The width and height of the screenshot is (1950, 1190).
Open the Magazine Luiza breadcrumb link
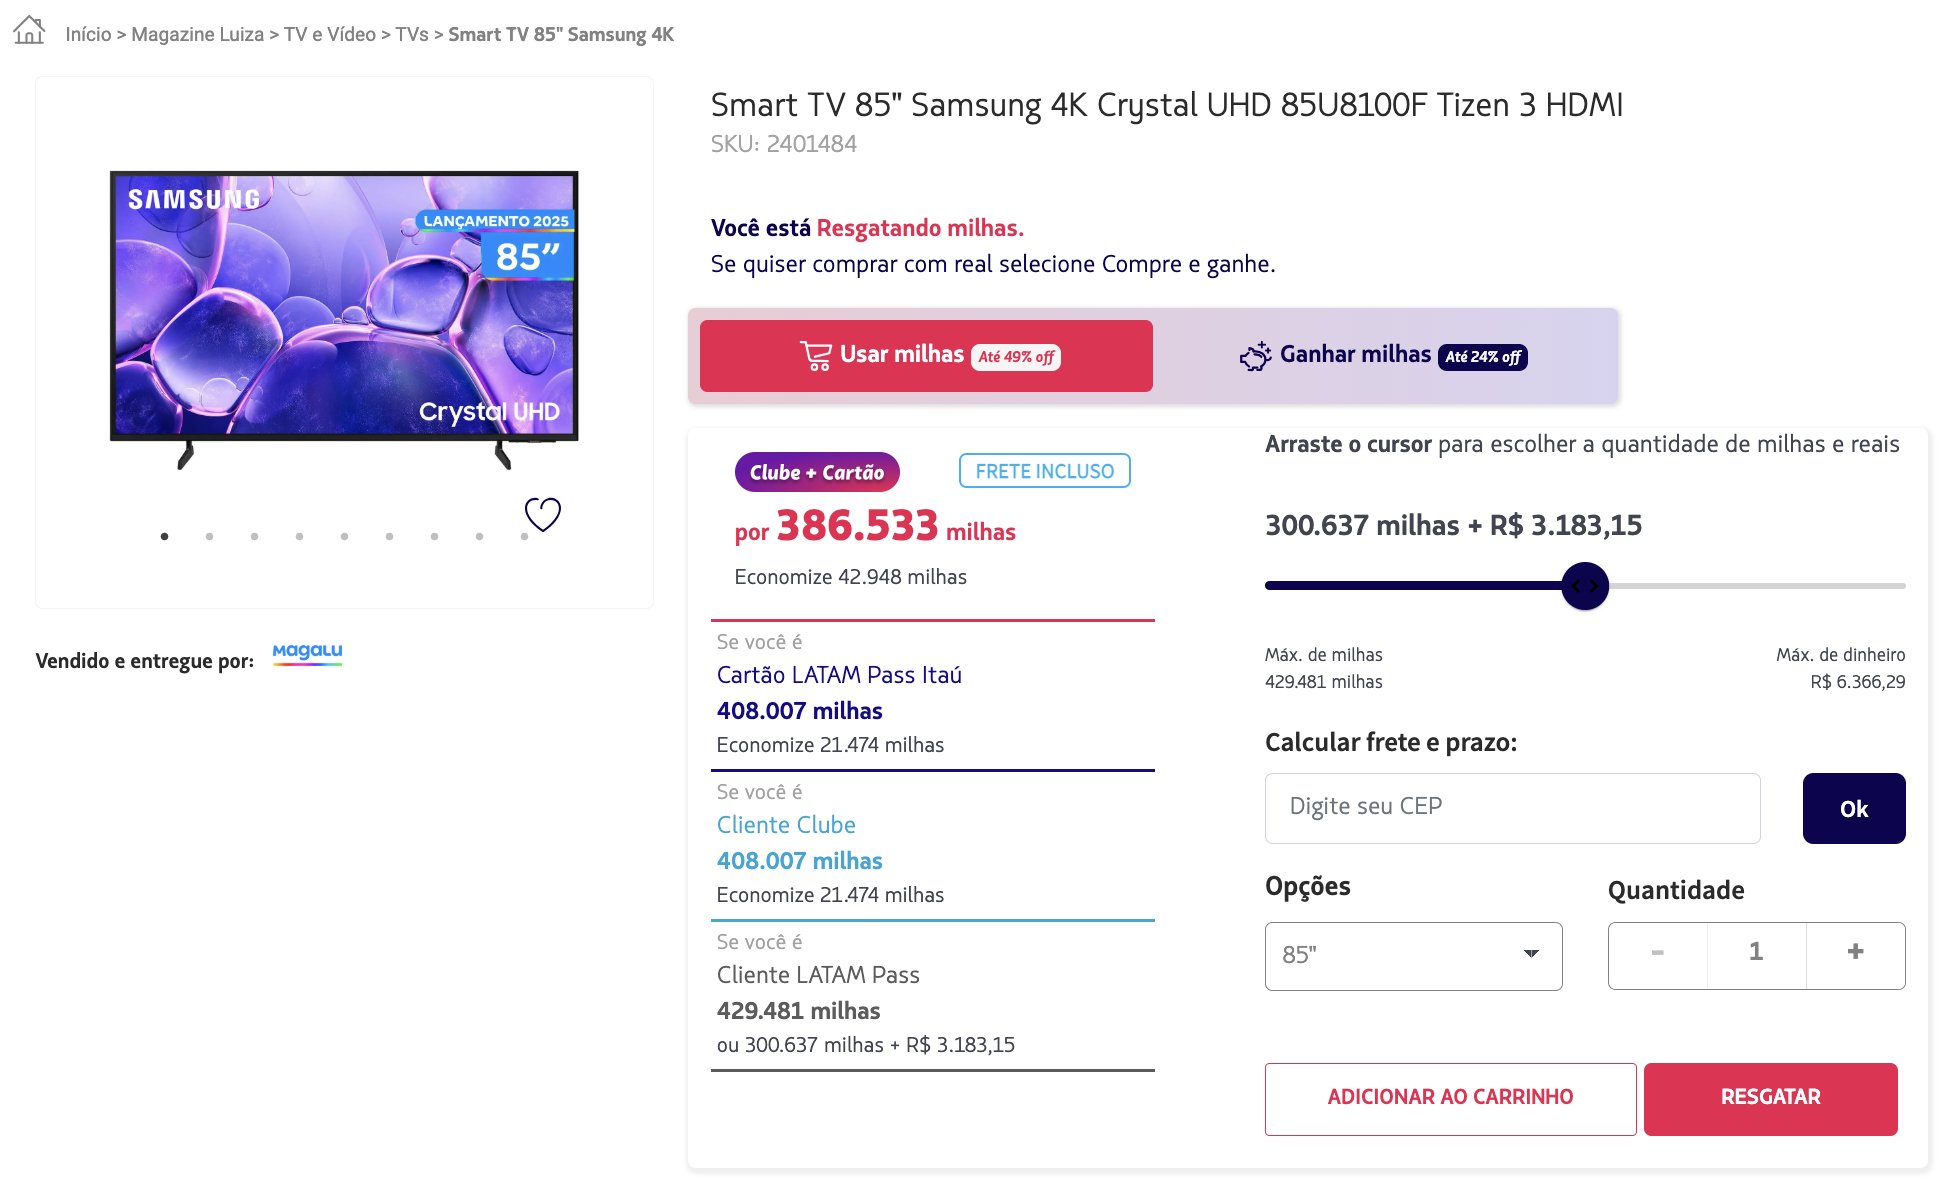coord(197,35)
